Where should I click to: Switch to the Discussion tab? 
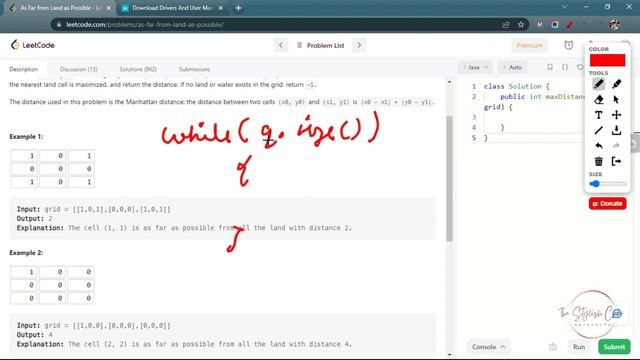click(x=78, y=69)
